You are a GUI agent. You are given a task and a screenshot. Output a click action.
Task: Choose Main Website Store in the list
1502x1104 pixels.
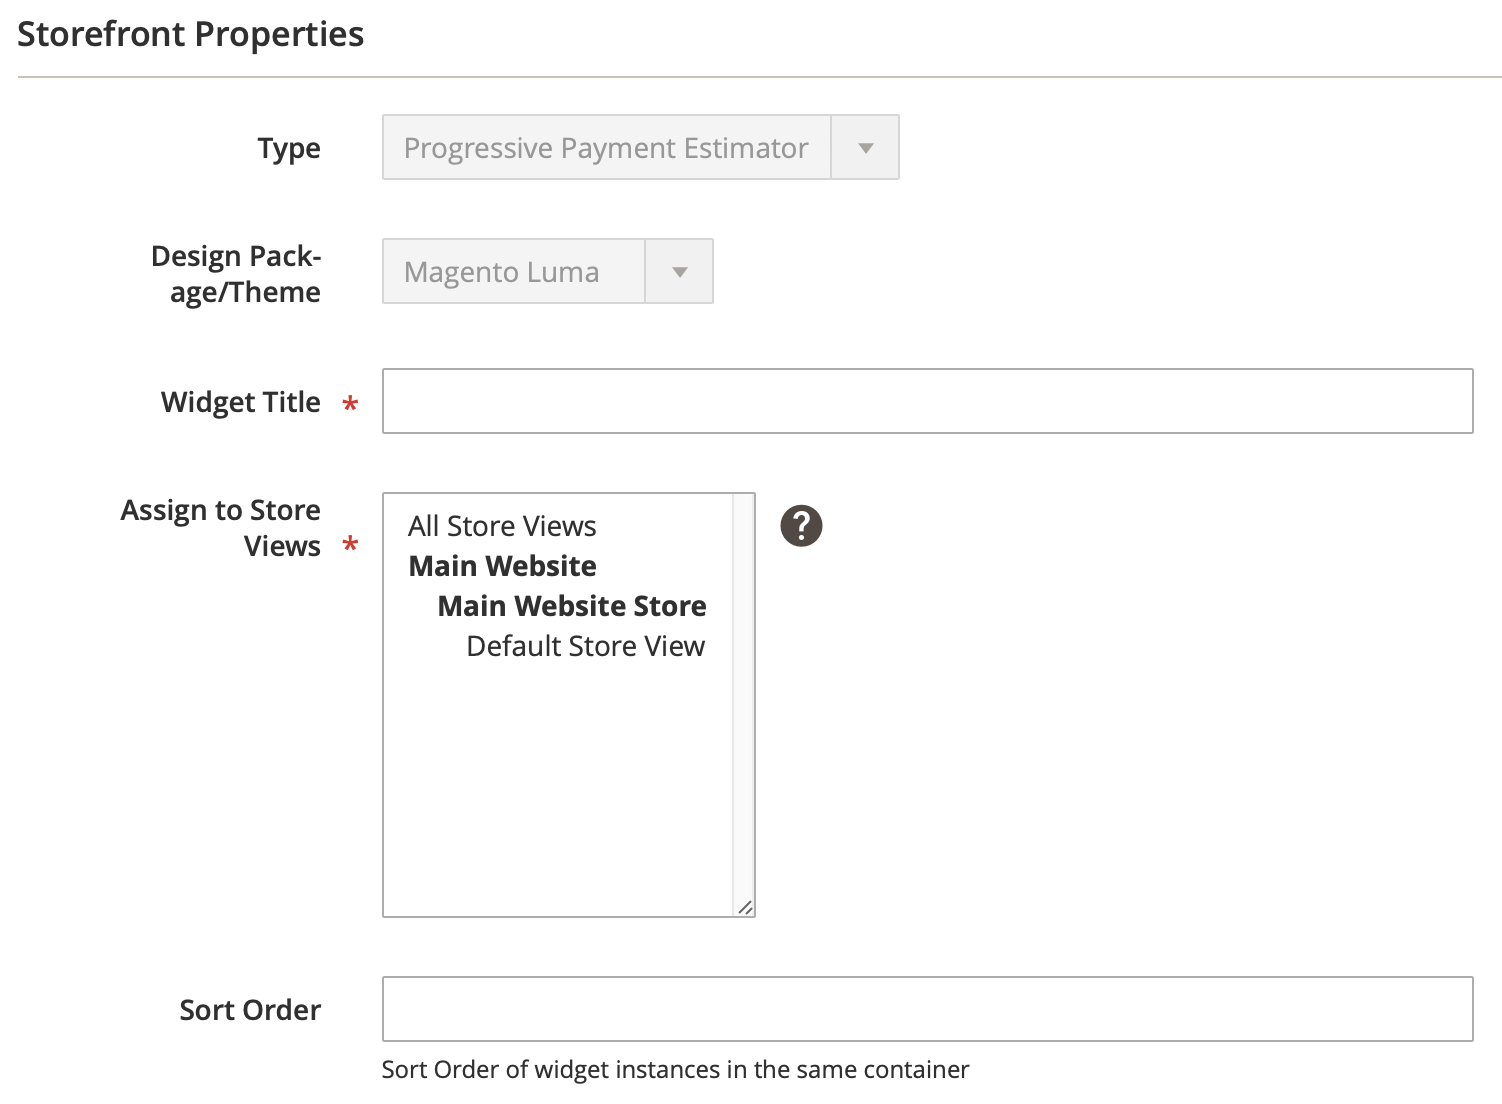pos(572,606)
